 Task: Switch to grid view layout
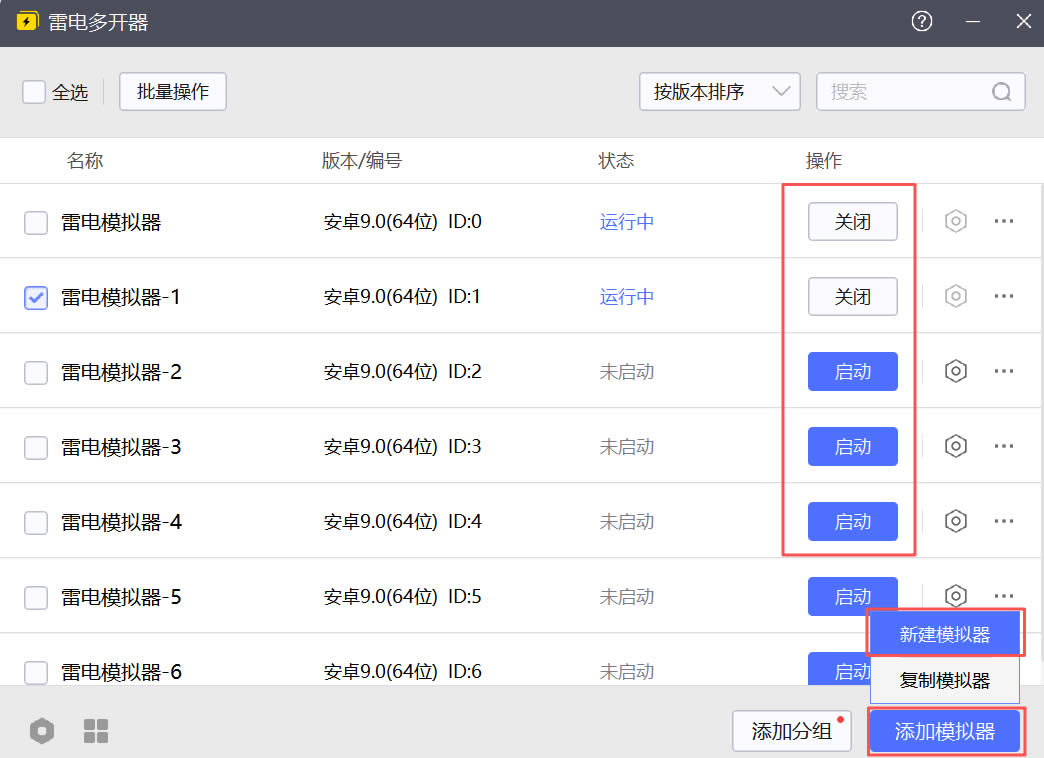click(96, 731)
